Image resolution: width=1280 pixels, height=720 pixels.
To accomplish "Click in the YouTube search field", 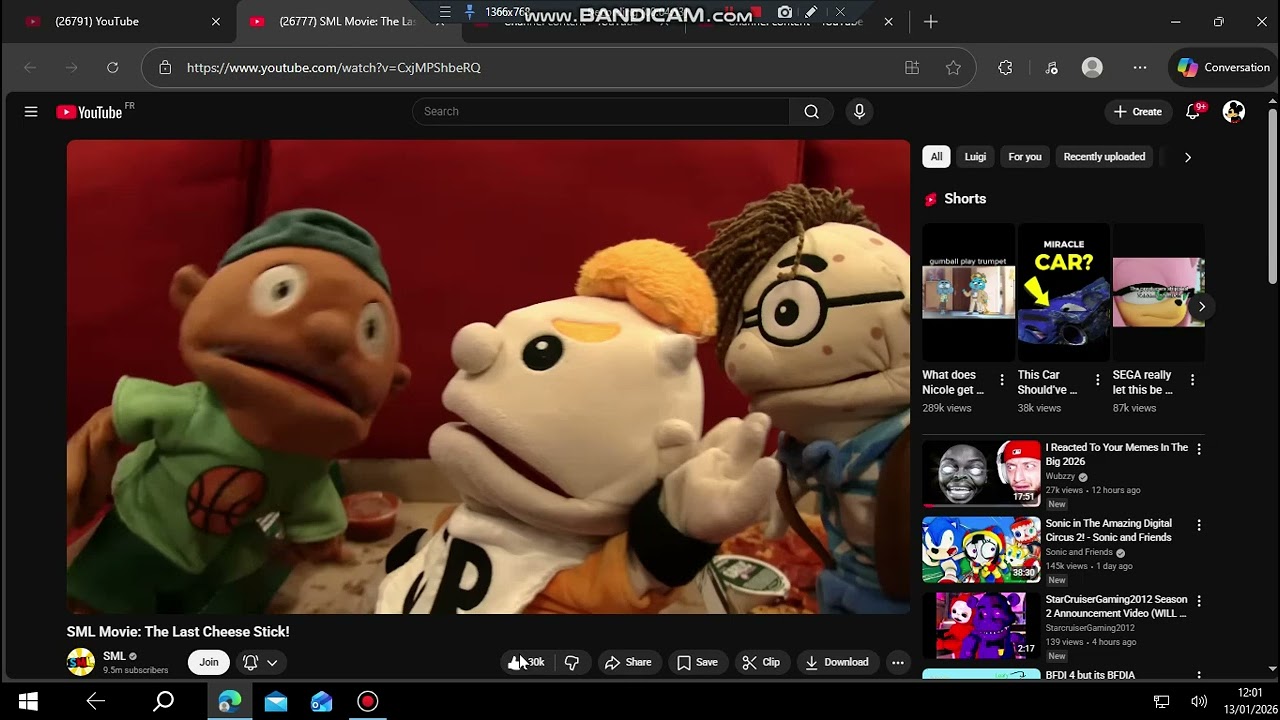I will (x=601, y=111).
